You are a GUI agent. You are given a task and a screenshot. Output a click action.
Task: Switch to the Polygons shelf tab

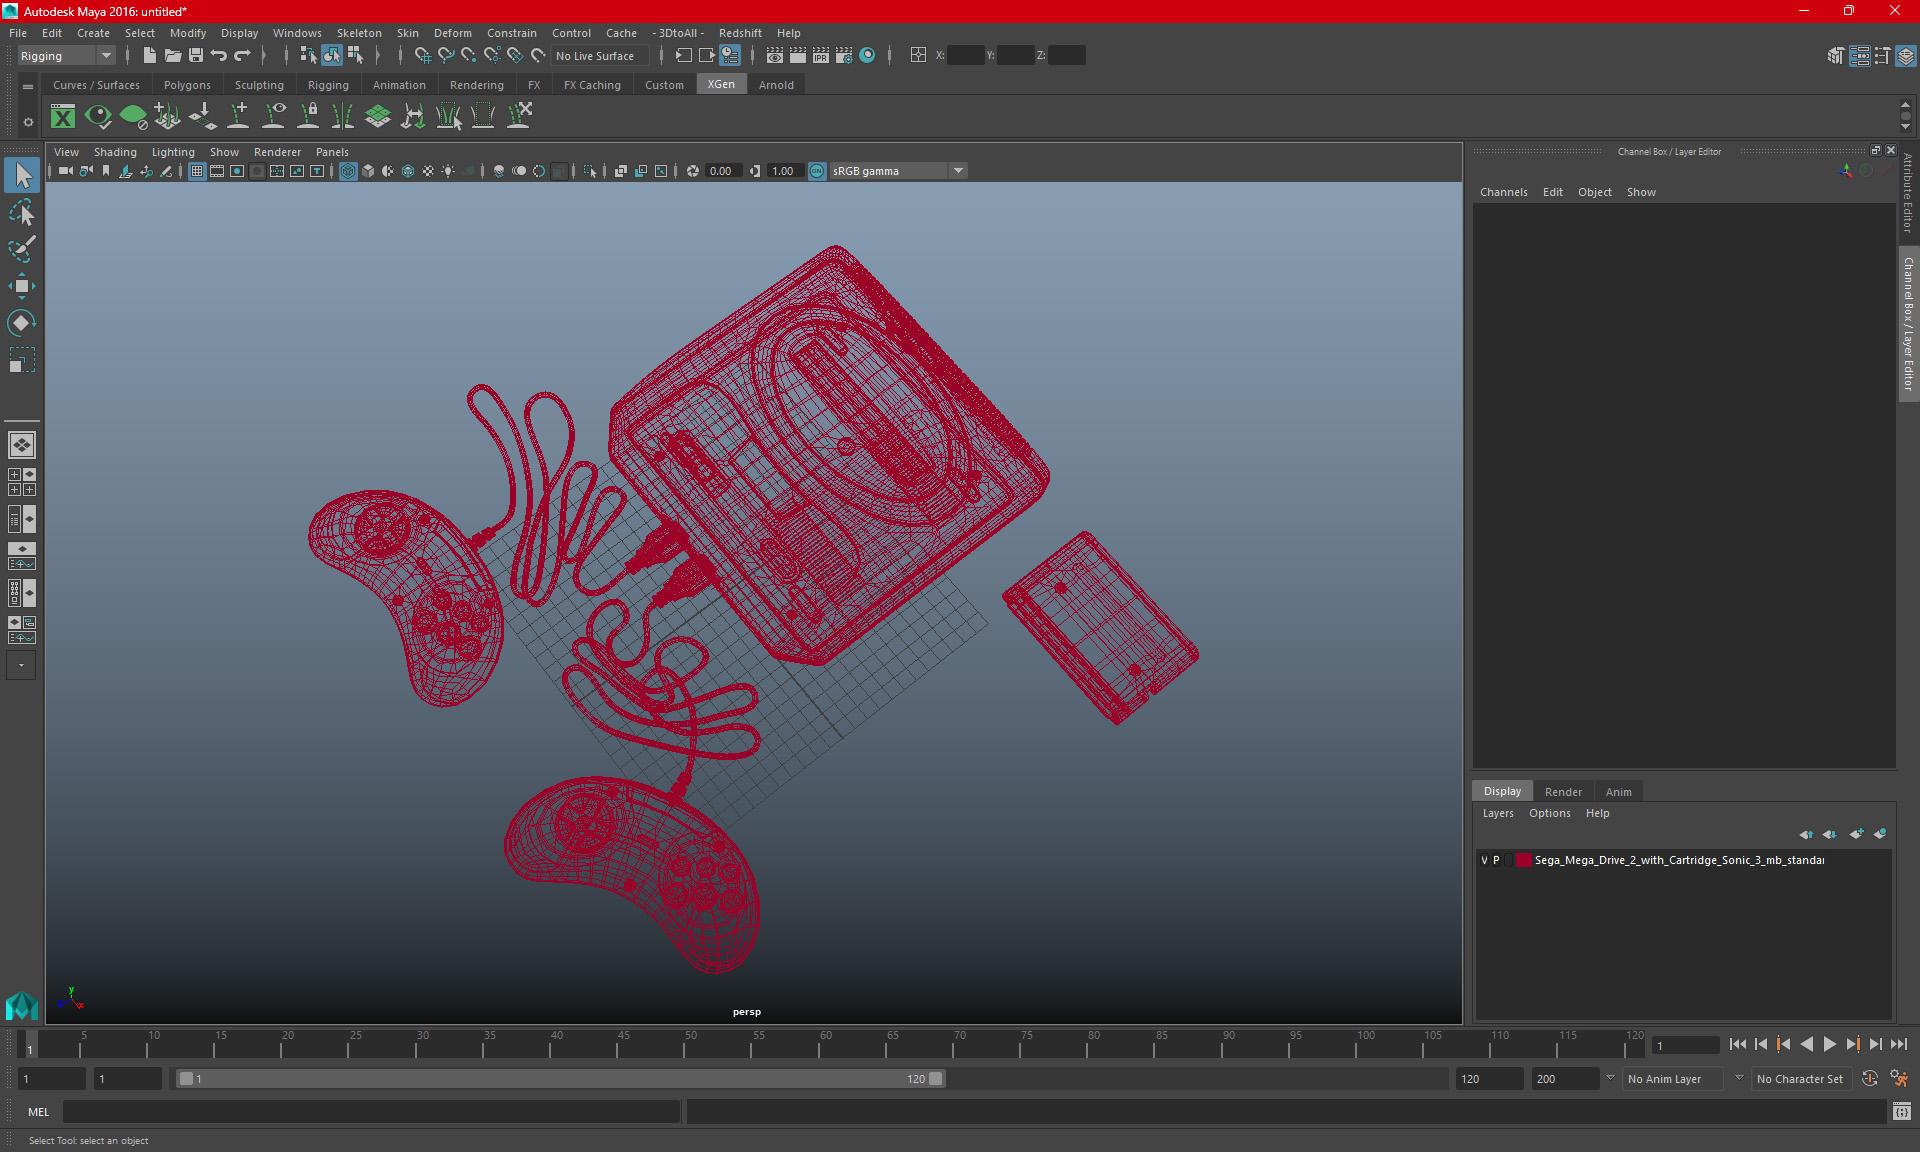[x=187, y=85]
